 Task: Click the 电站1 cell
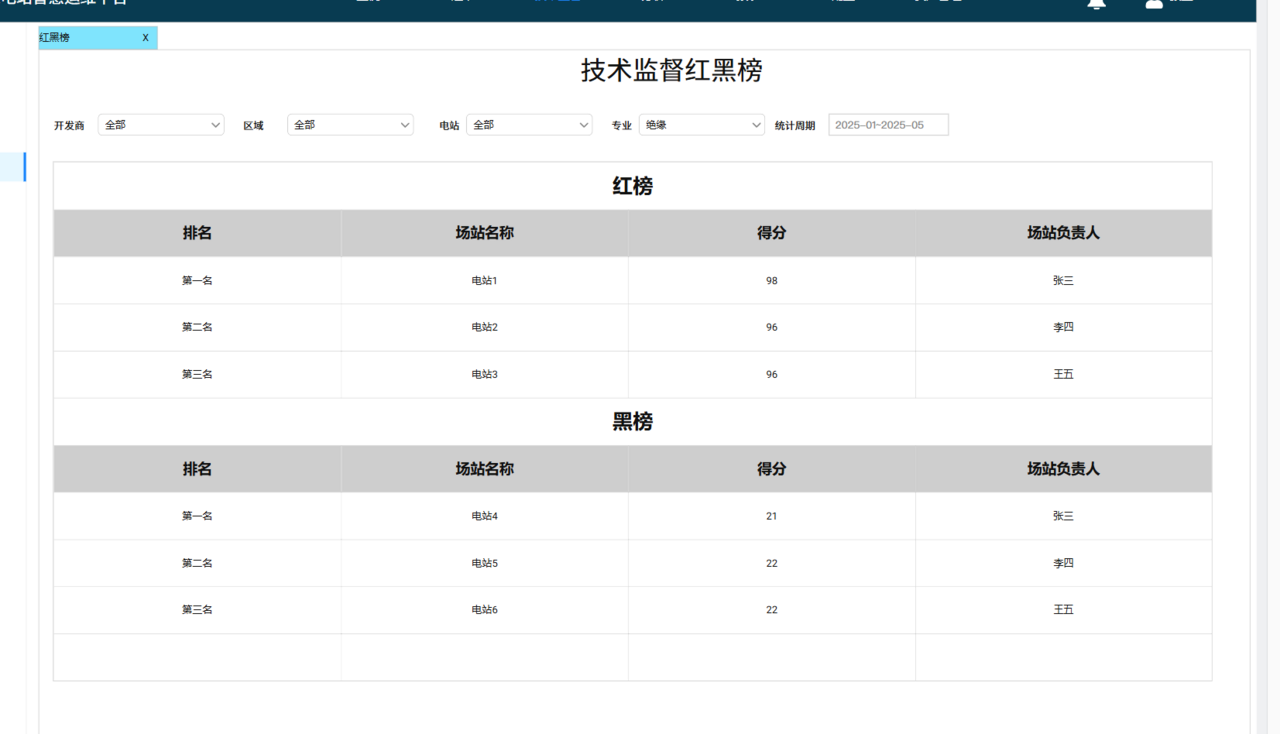pyautogui.click(x=485, y=281)
